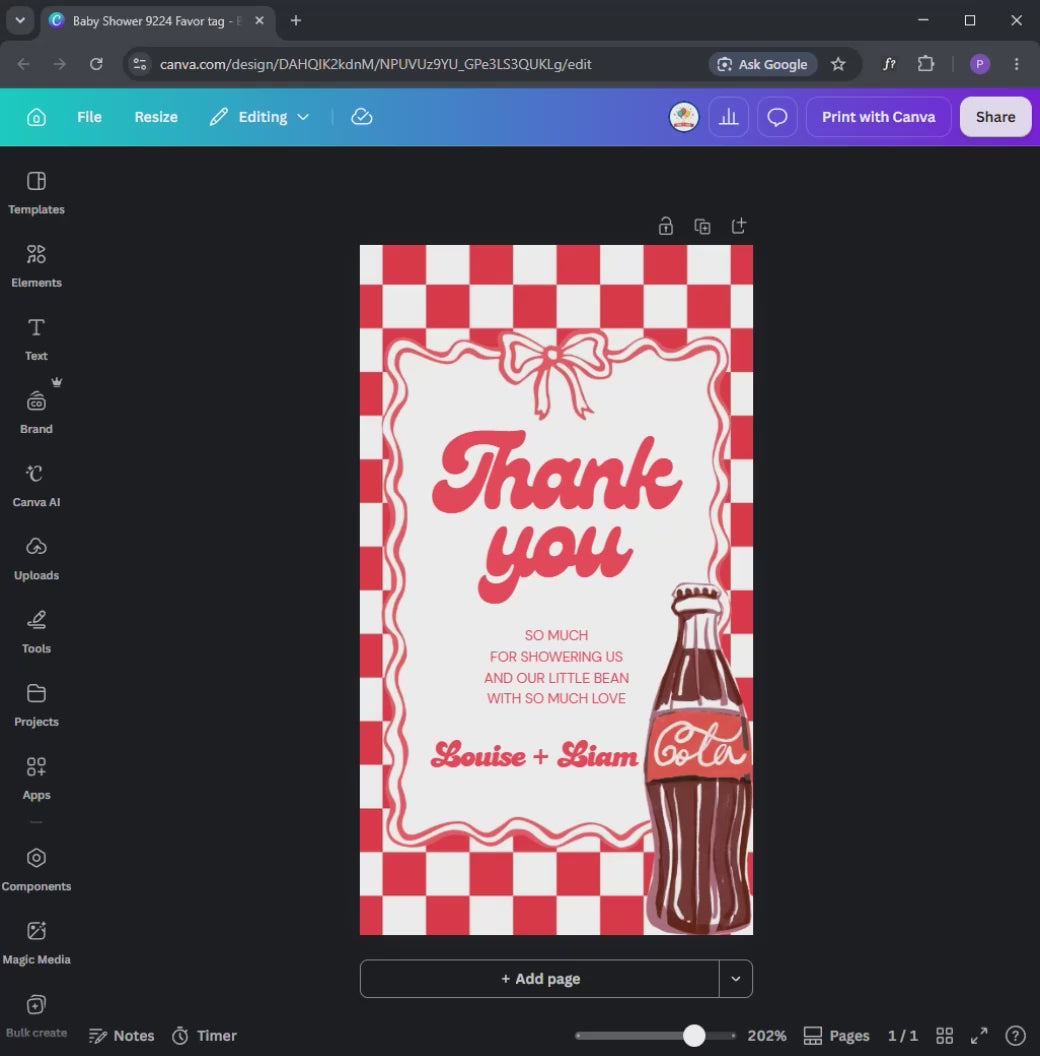Click the Share button
The width and height of the screenshot is (1040, 1056).
(x=995, y=117)
